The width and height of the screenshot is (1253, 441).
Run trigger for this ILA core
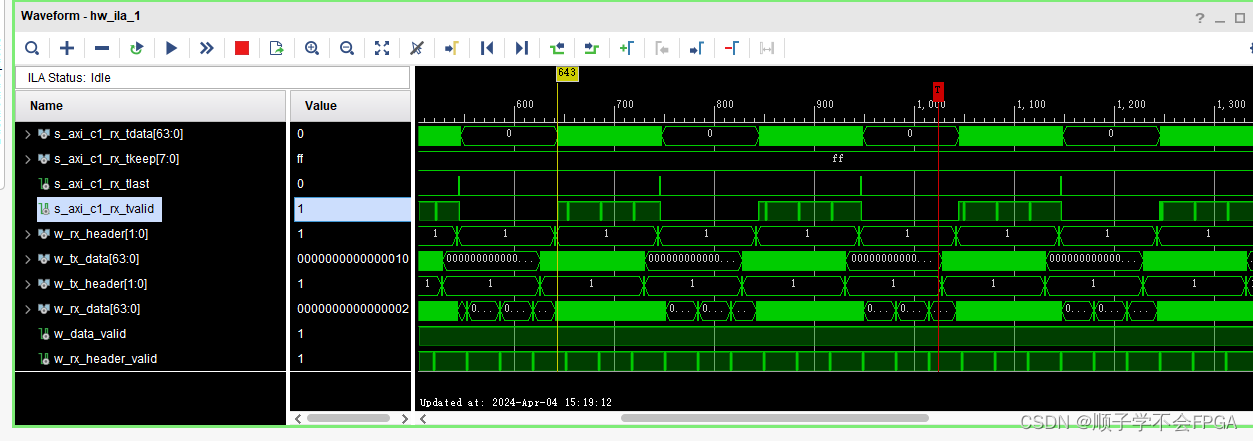(172, 47)
